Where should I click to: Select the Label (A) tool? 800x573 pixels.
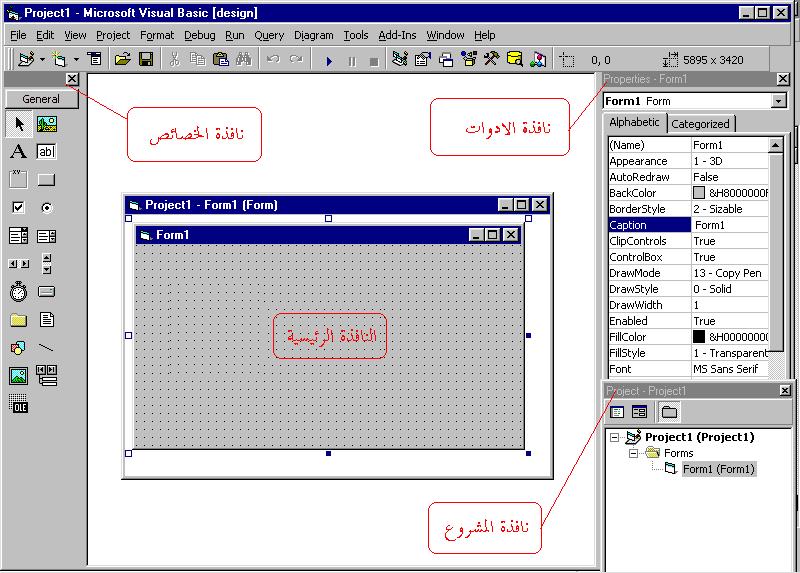coord(18,152)
